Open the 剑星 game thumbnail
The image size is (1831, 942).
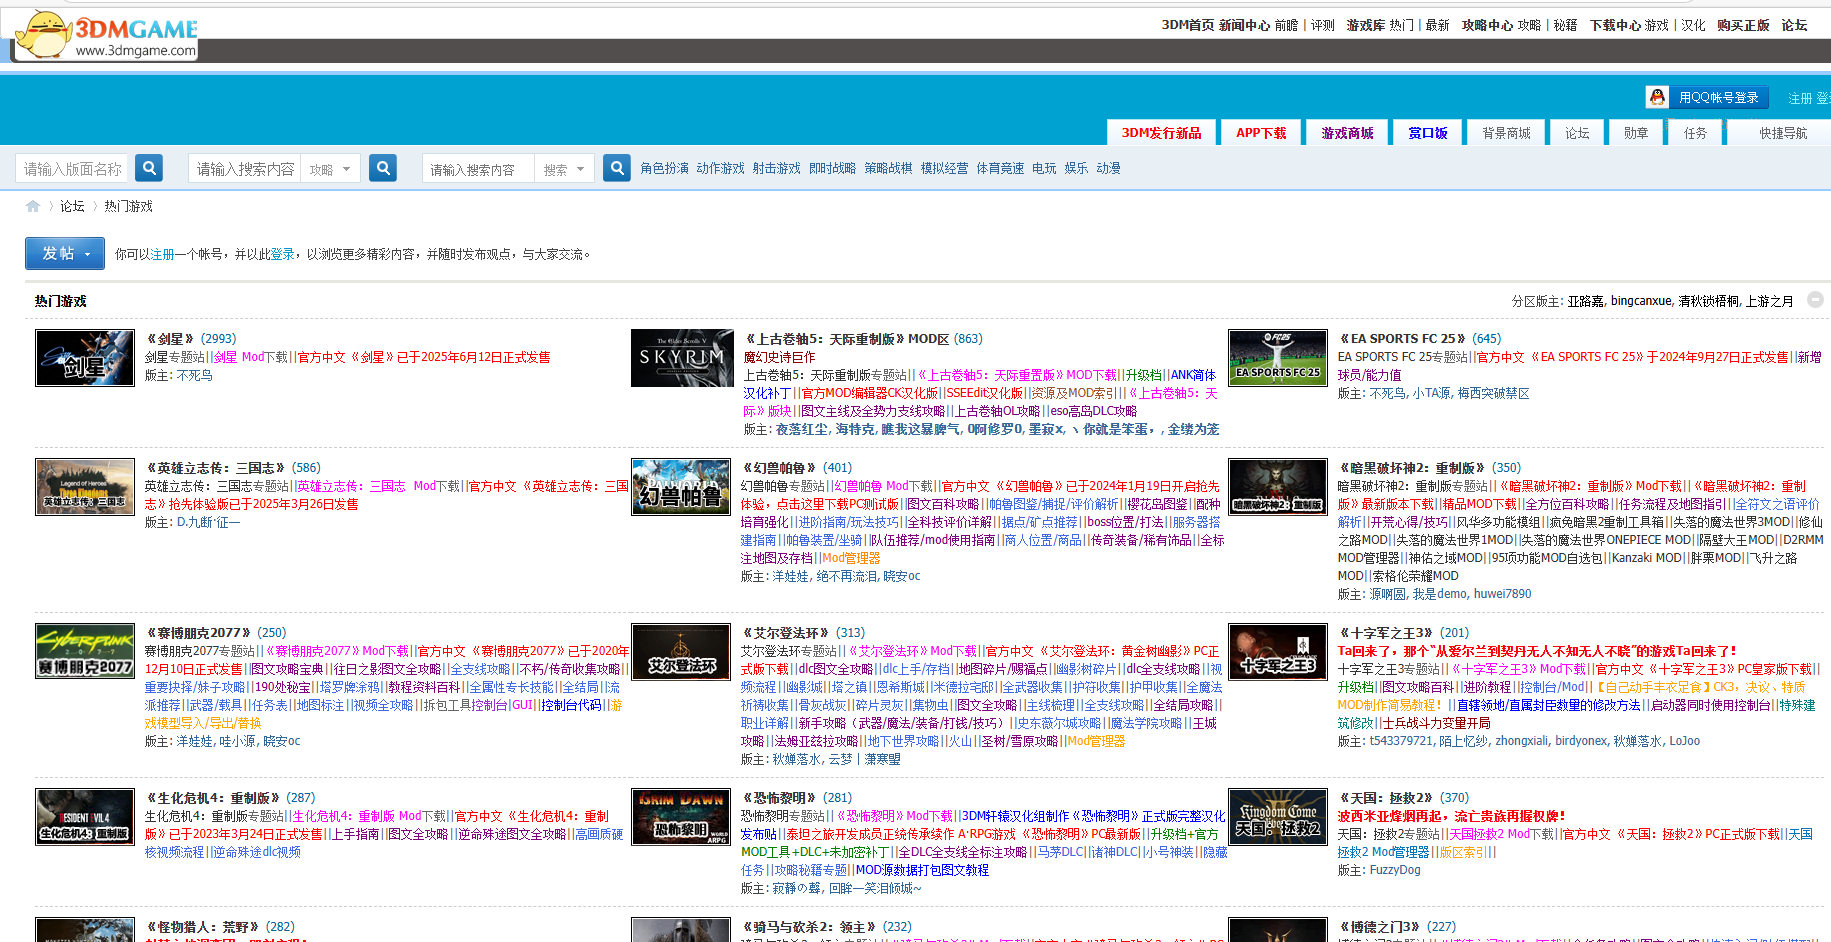pyautogui.click(x=85, y=358)
